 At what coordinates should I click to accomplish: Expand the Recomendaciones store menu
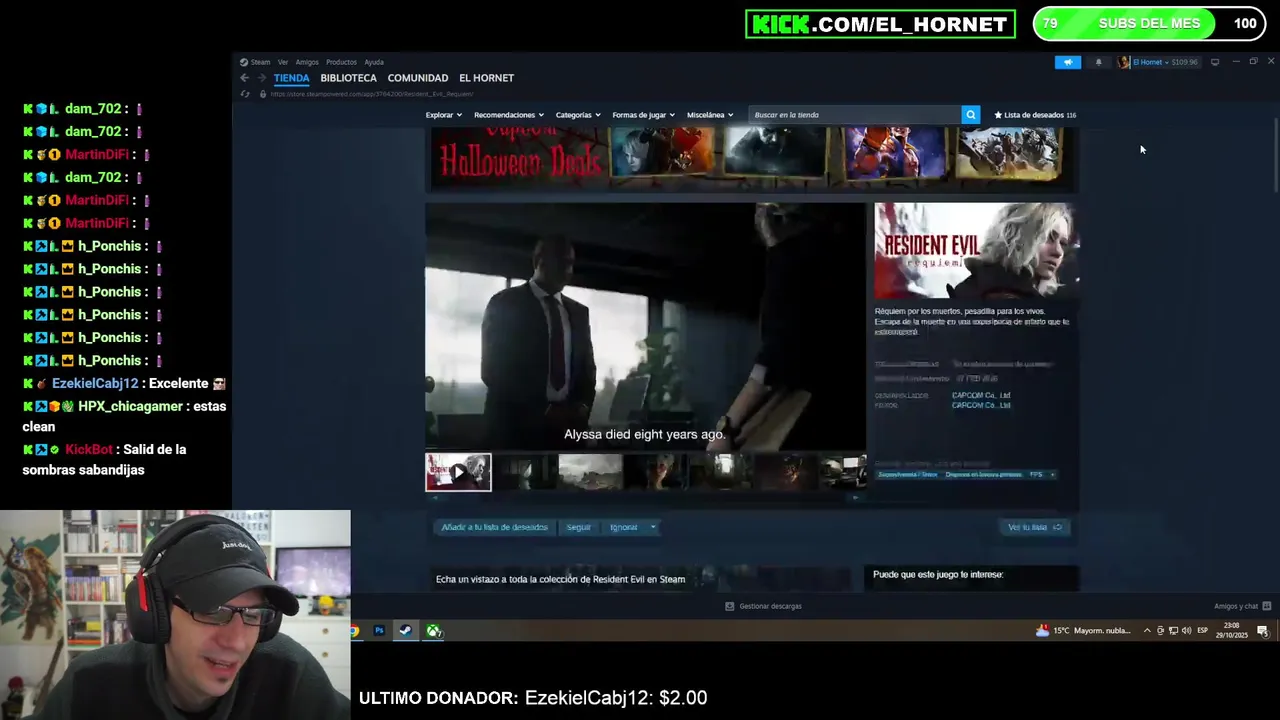509,115
